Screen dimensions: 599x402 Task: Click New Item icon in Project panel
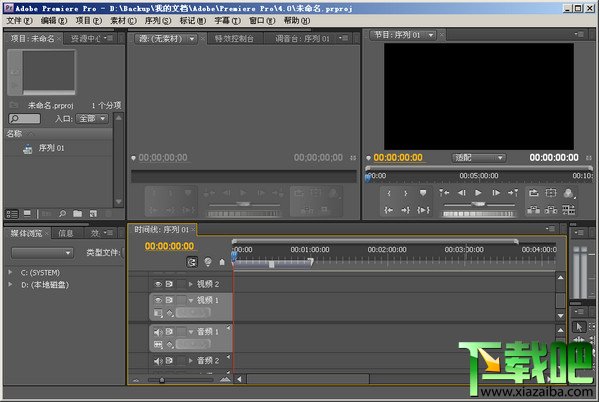(93, 214)
